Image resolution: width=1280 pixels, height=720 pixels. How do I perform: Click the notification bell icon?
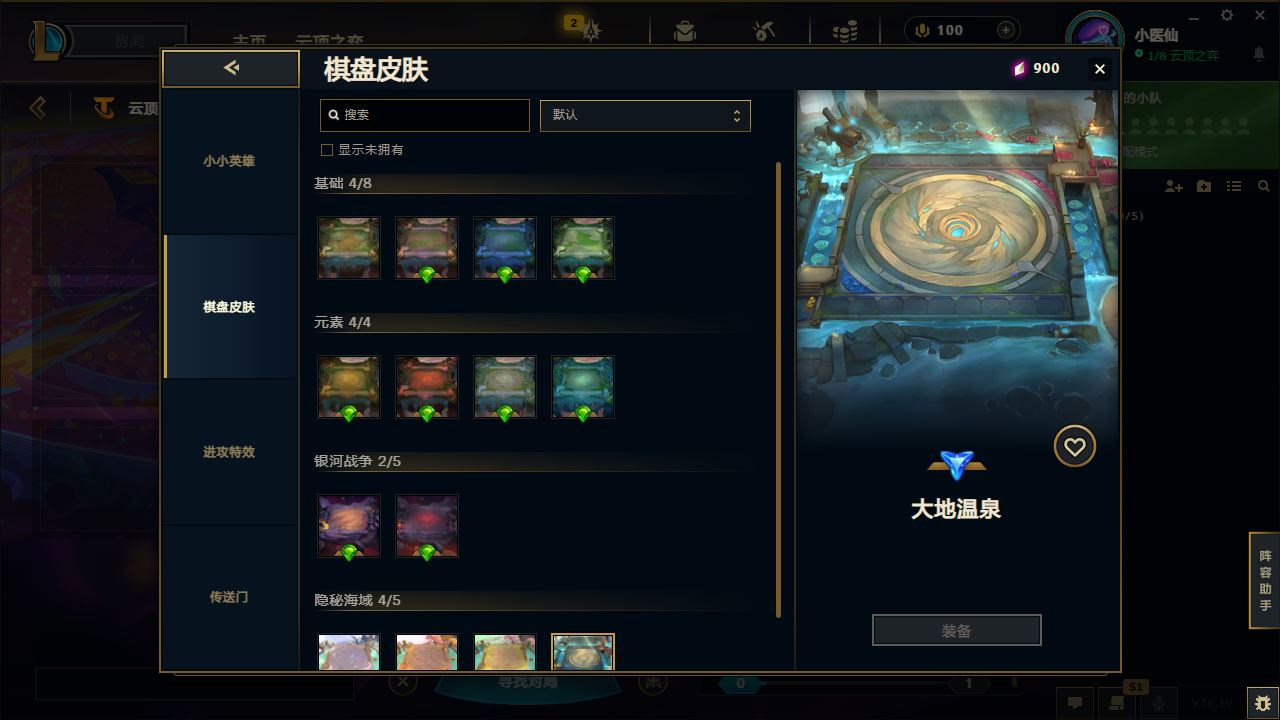1259,55
